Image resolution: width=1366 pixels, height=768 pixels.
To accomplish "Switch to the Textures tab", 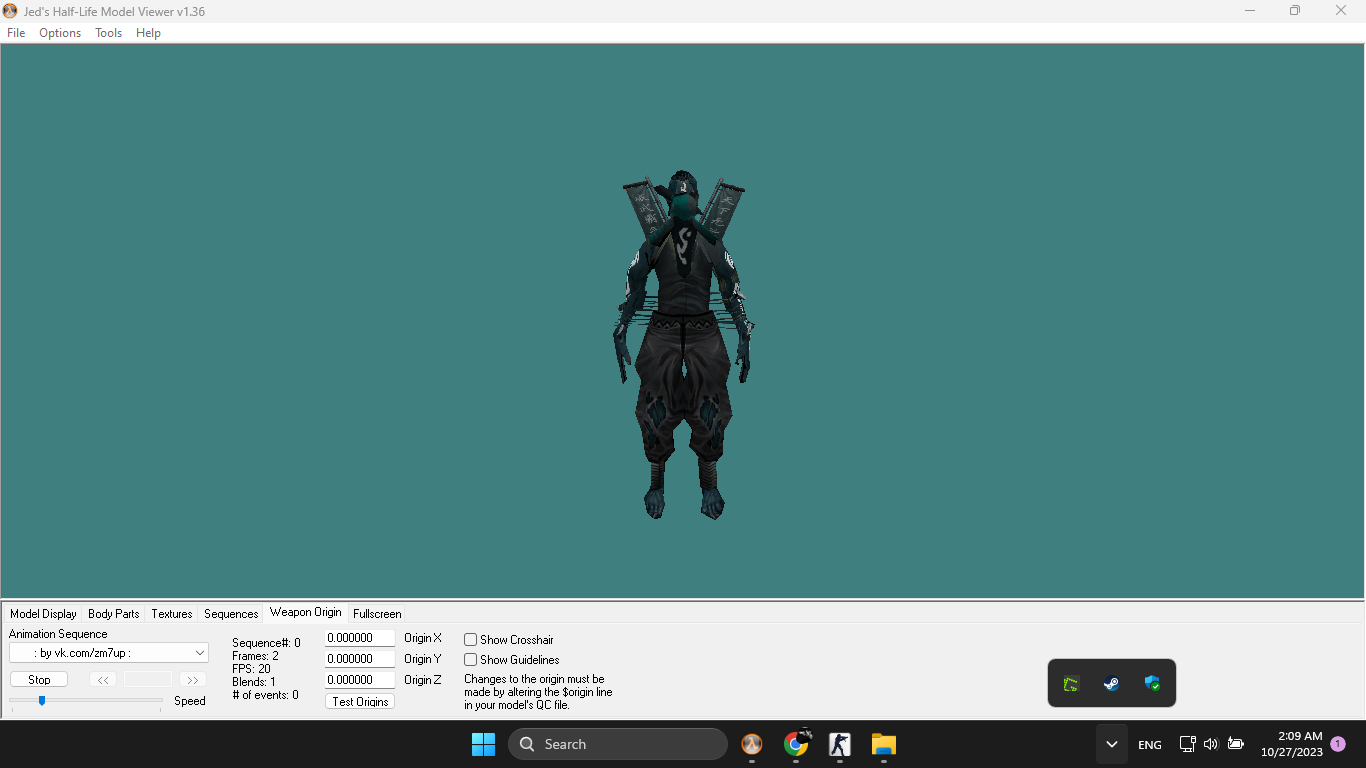I will 172,614.
